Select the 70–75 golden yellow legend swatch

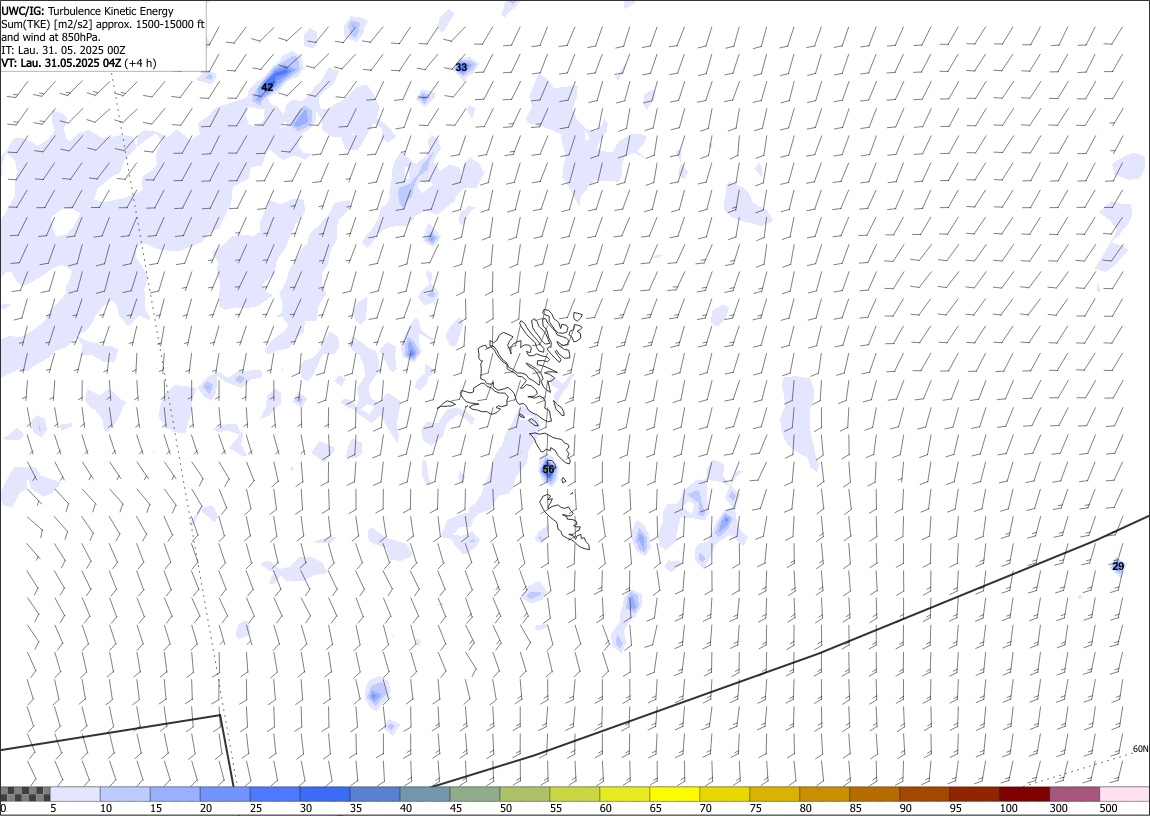[724, 794]
